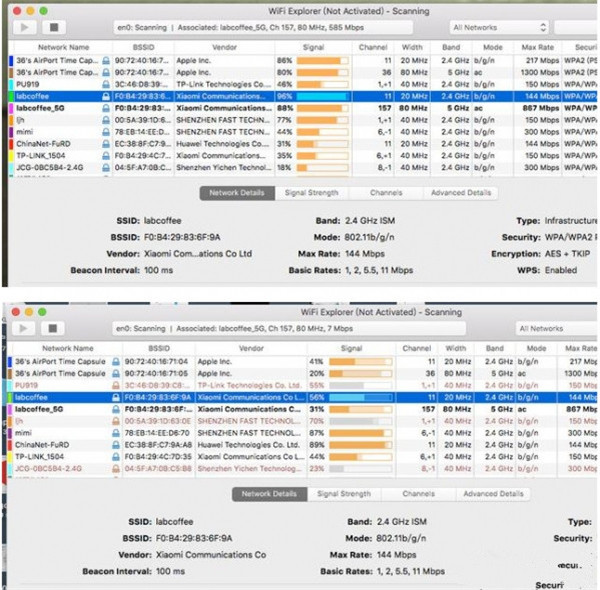The width and height of the screenshot is (600, 590).
Task: Select mimi network in upper window
Action: coord(302,132)
